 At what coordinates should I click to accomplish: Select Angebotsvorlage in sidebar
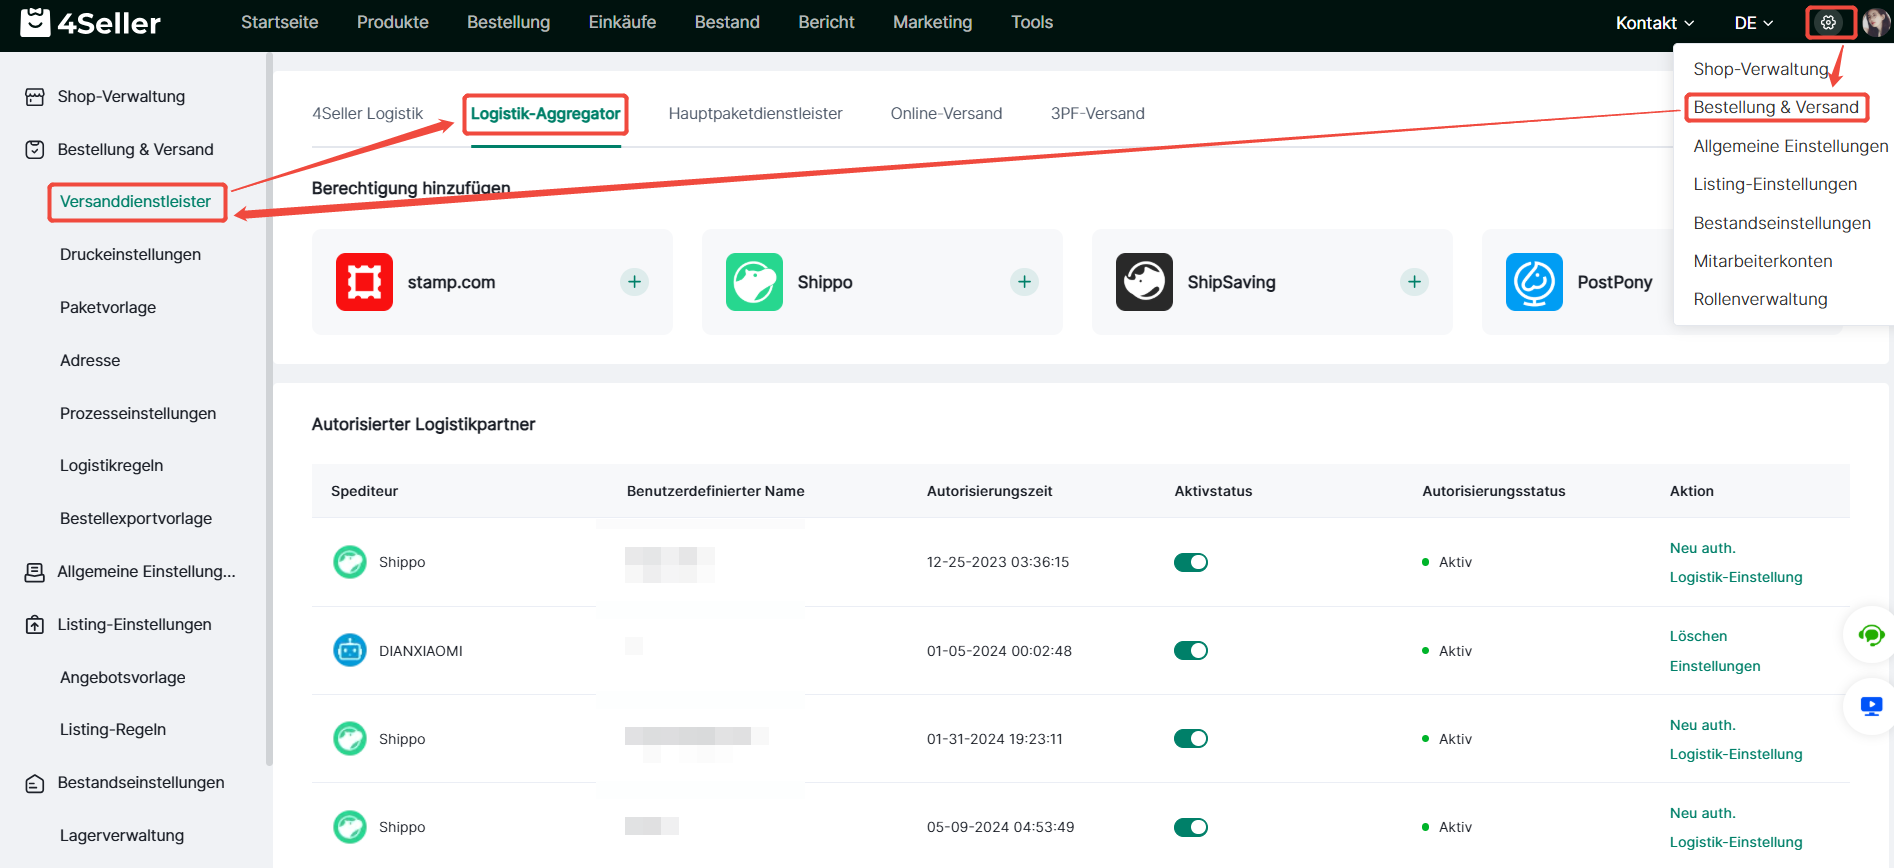coord(123,678)
